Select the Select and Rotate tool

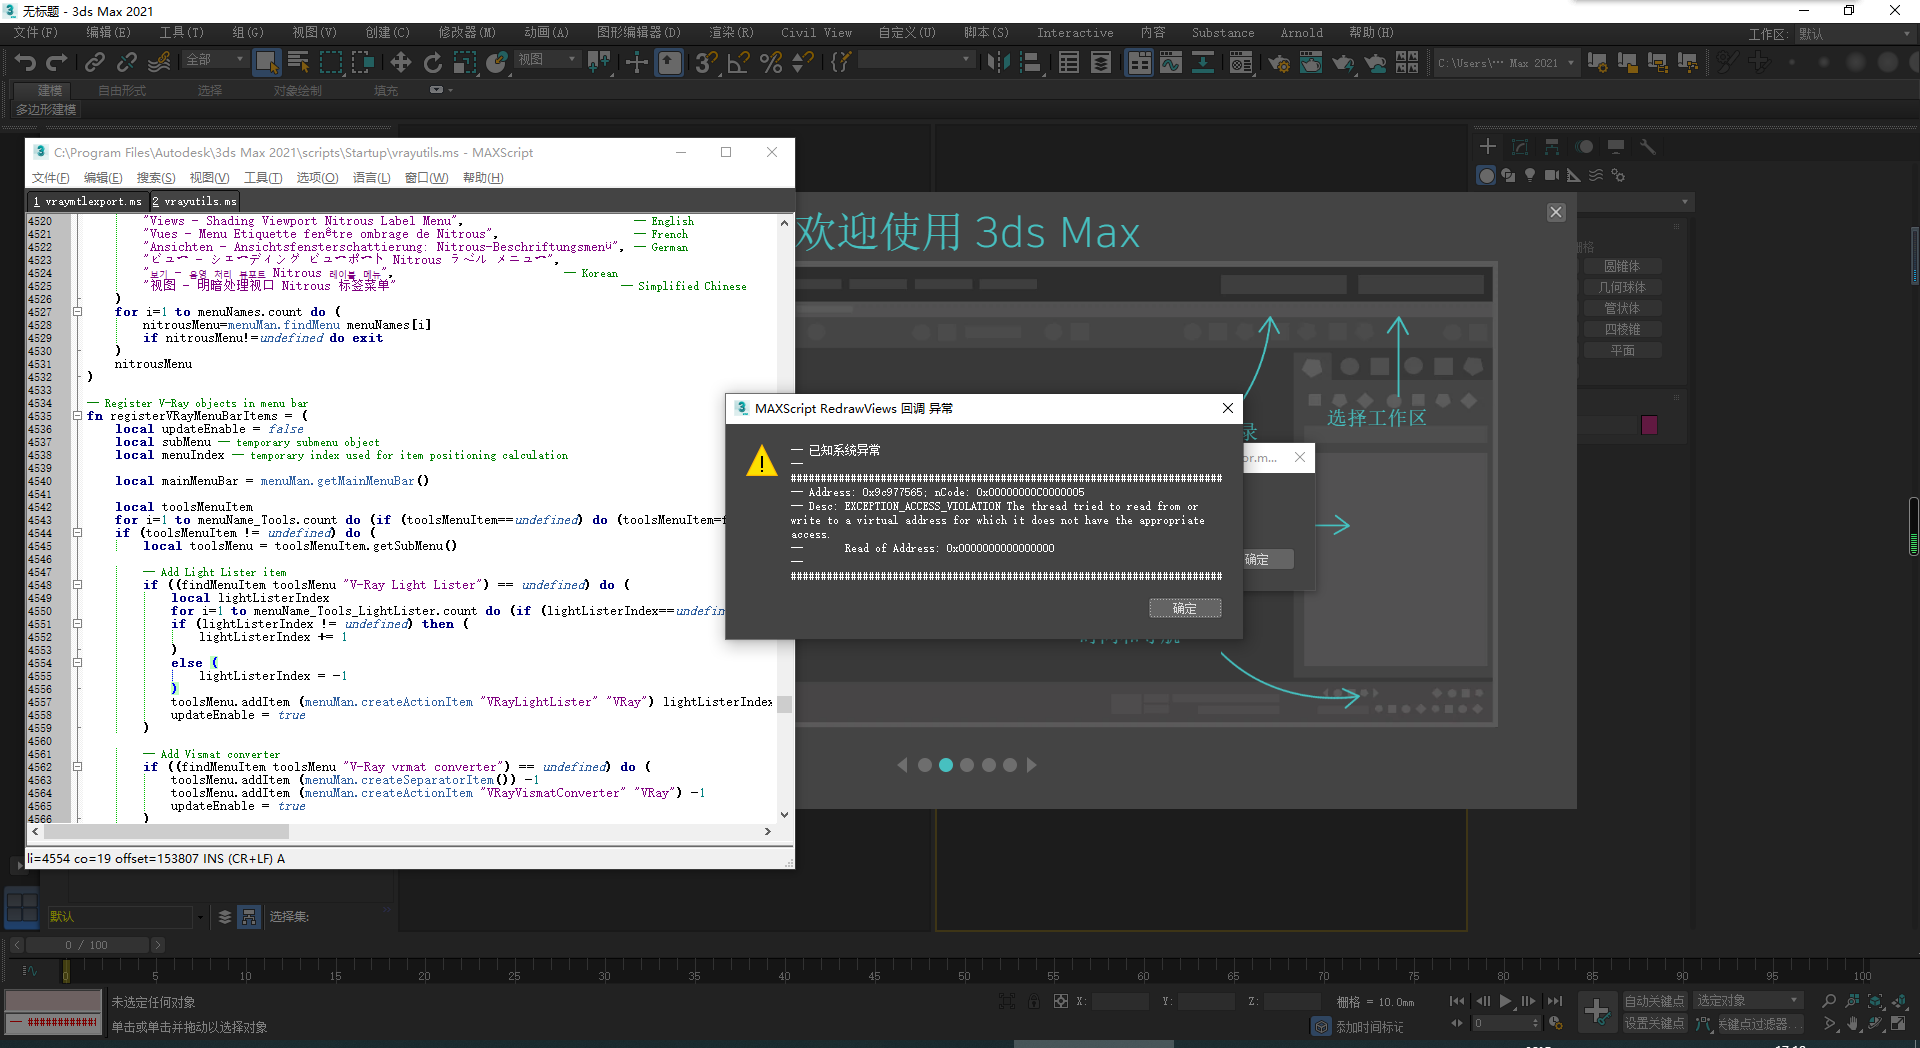click(433, 62)
